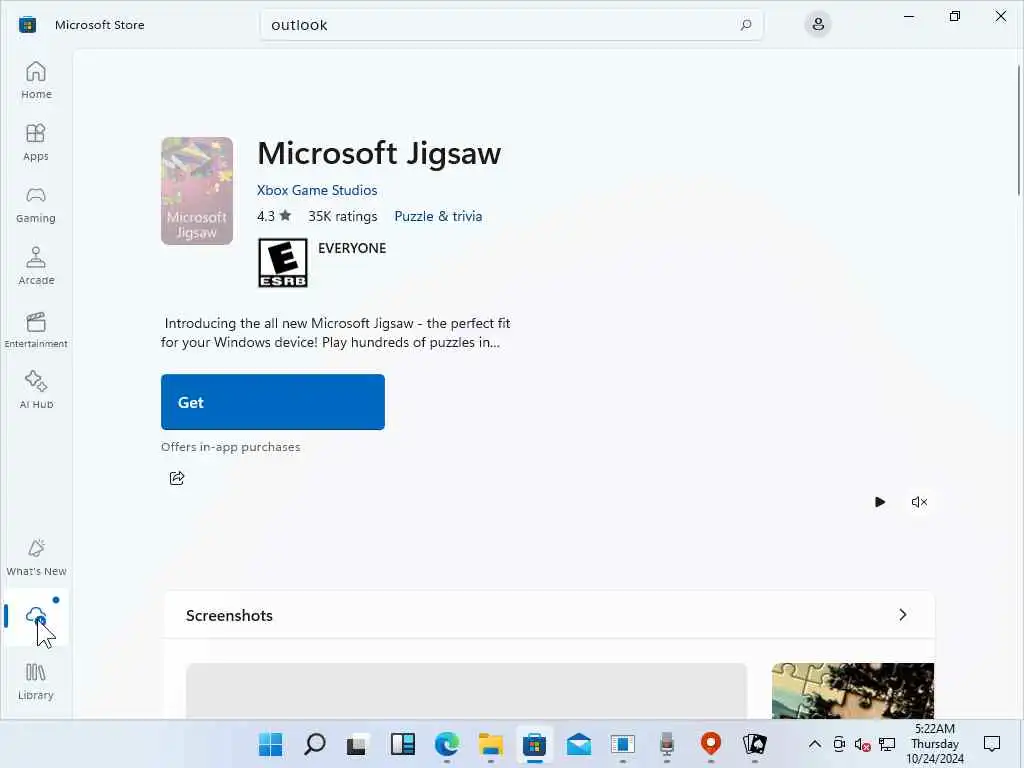
Task: Launch Microsoft Edge from taskbar
Action: tap(447, 744)
